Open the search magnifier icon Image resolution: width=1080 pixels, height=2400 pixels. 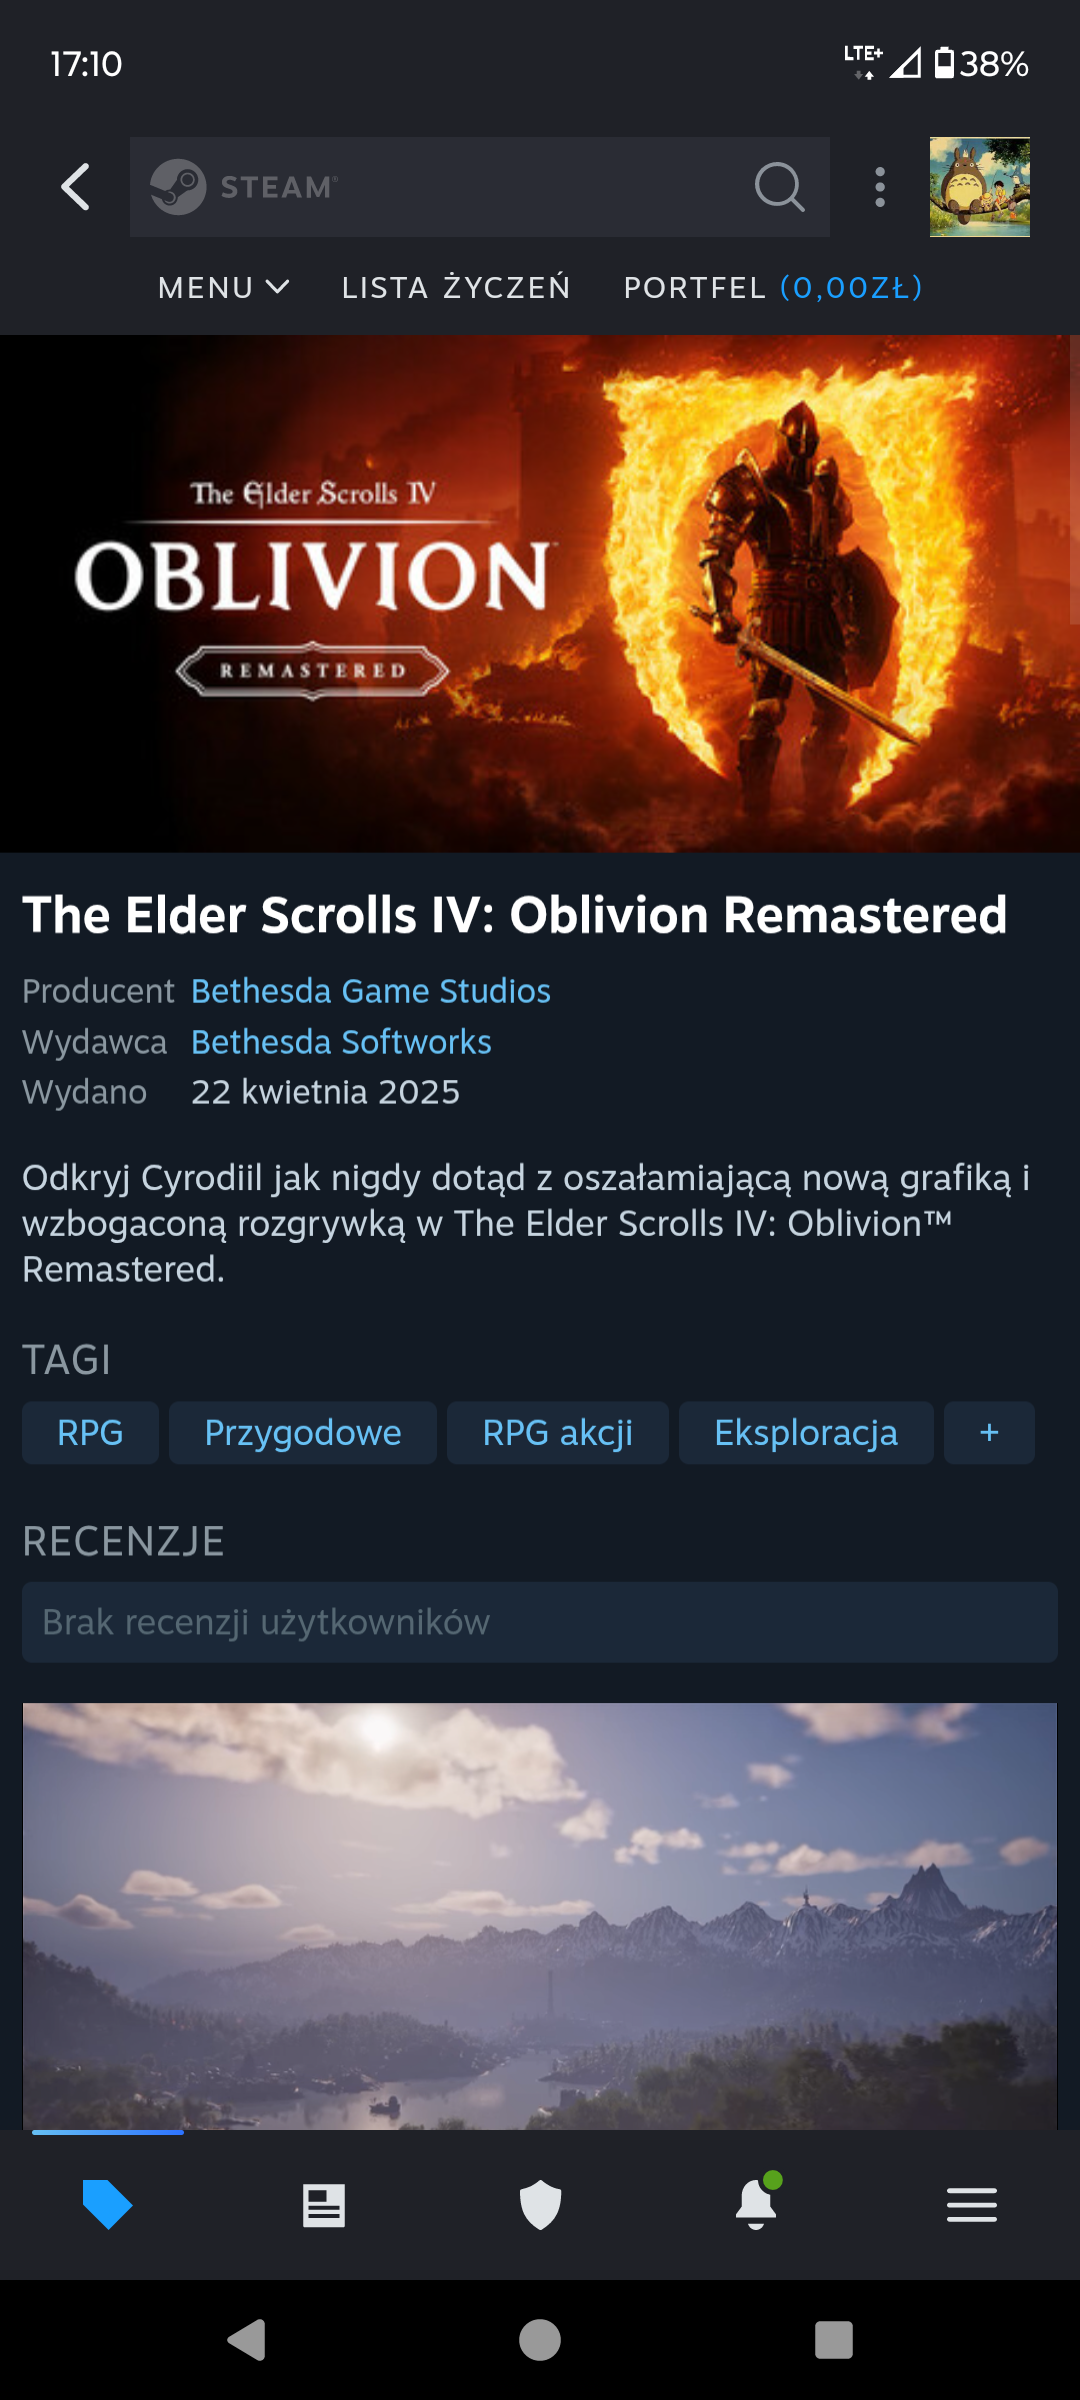click(x=779, y=187)
